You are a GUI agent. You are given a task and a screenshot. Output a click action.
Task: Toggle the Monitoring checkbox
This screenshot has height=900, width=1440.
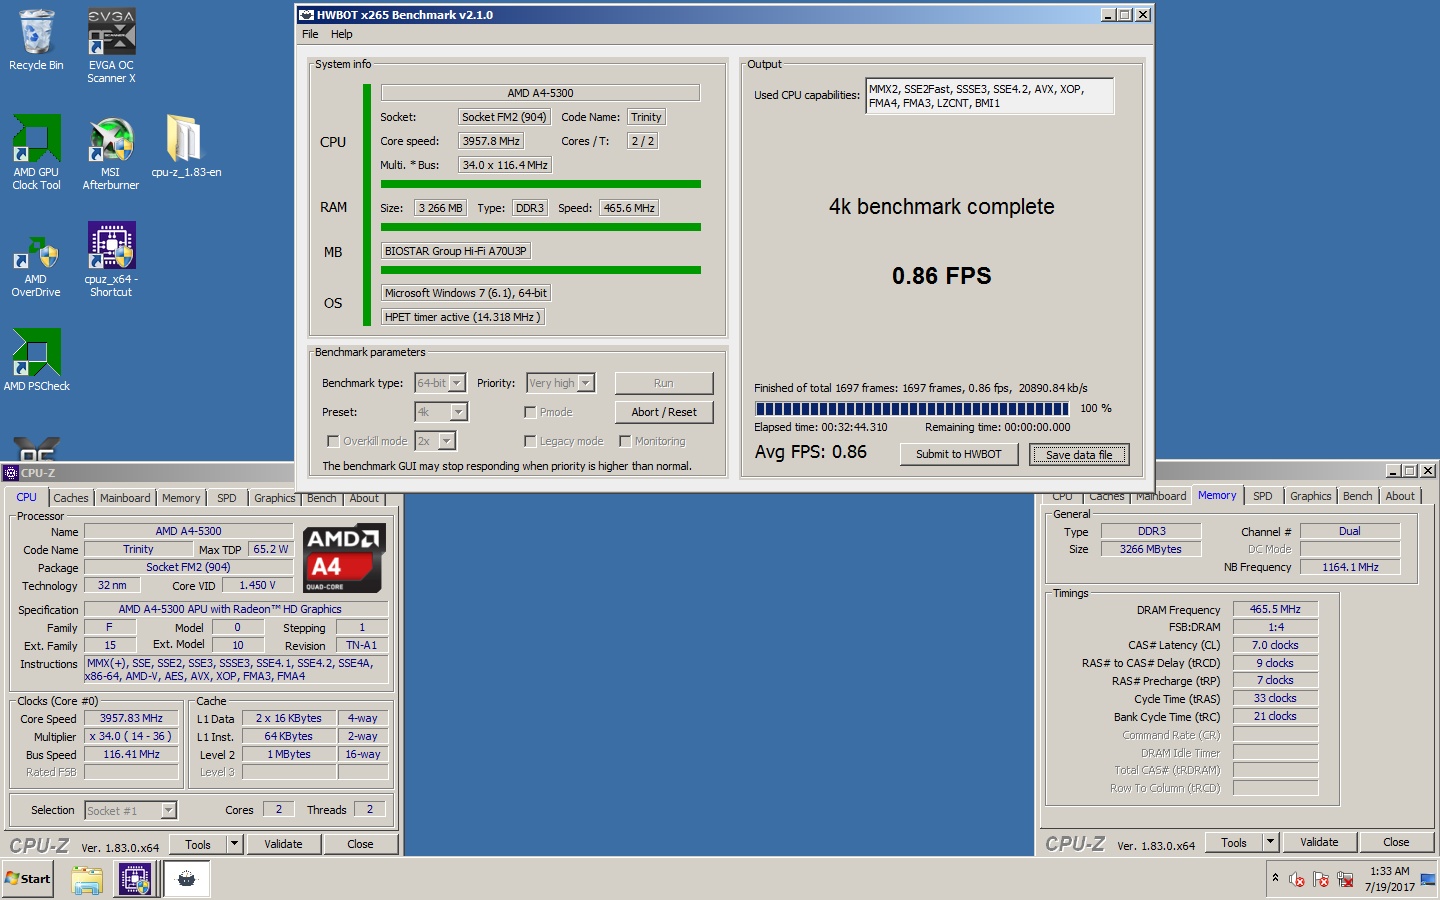coord(625,441)
